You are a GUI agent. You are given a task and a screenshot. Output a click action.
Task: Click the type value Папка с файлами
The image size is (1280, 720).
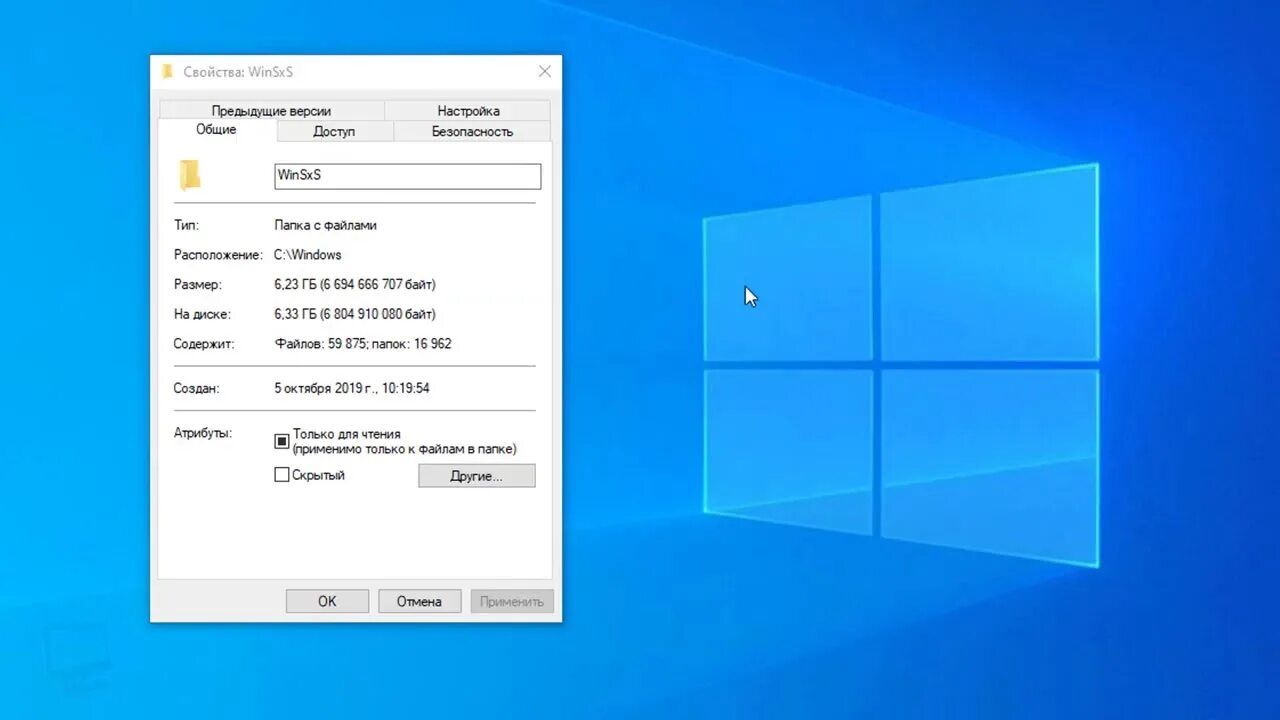pyautogui.click(x=326, y=225)
